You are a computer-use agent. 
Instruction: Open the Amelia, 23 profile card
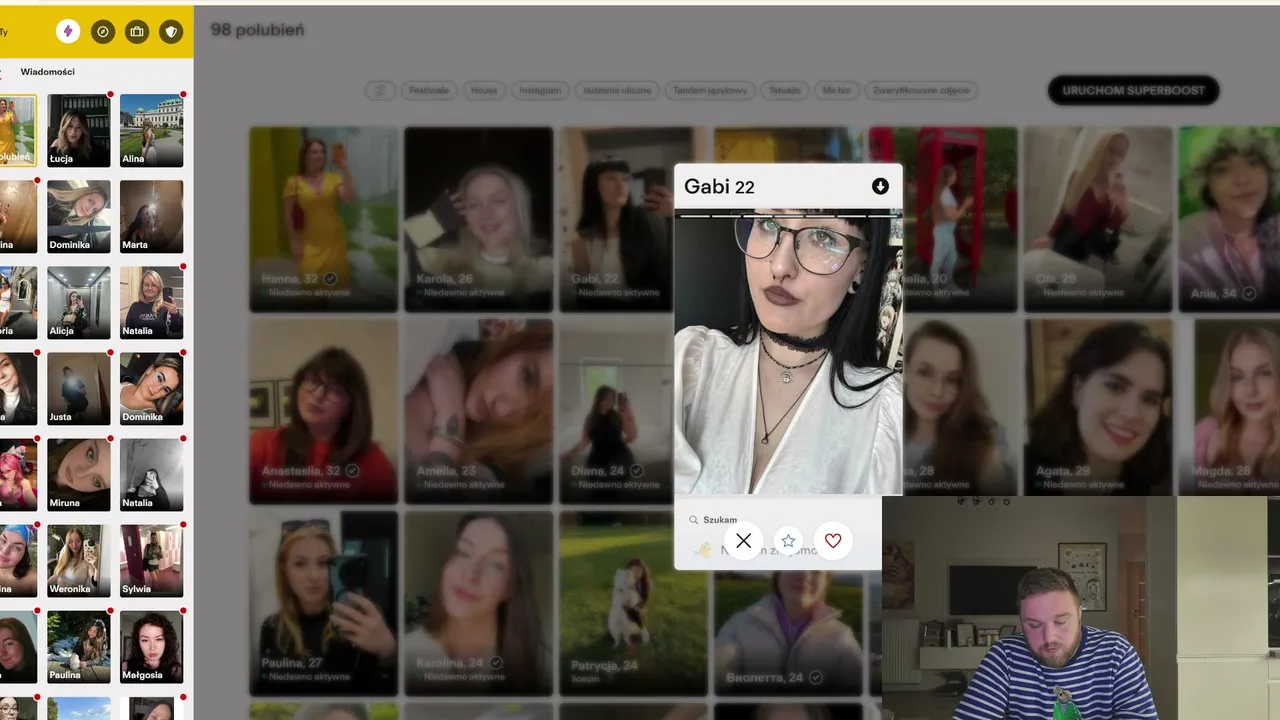pos(479,411)
